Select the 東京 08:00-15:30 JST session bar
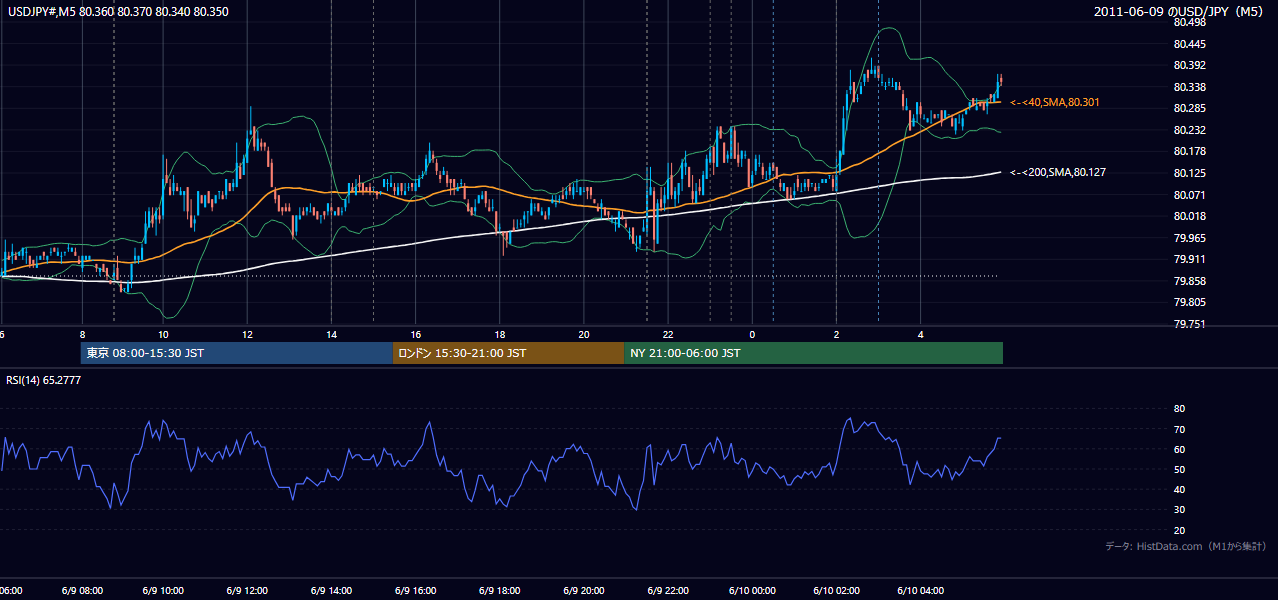The height and width of the screenshot is (600, 1278). 237,353
